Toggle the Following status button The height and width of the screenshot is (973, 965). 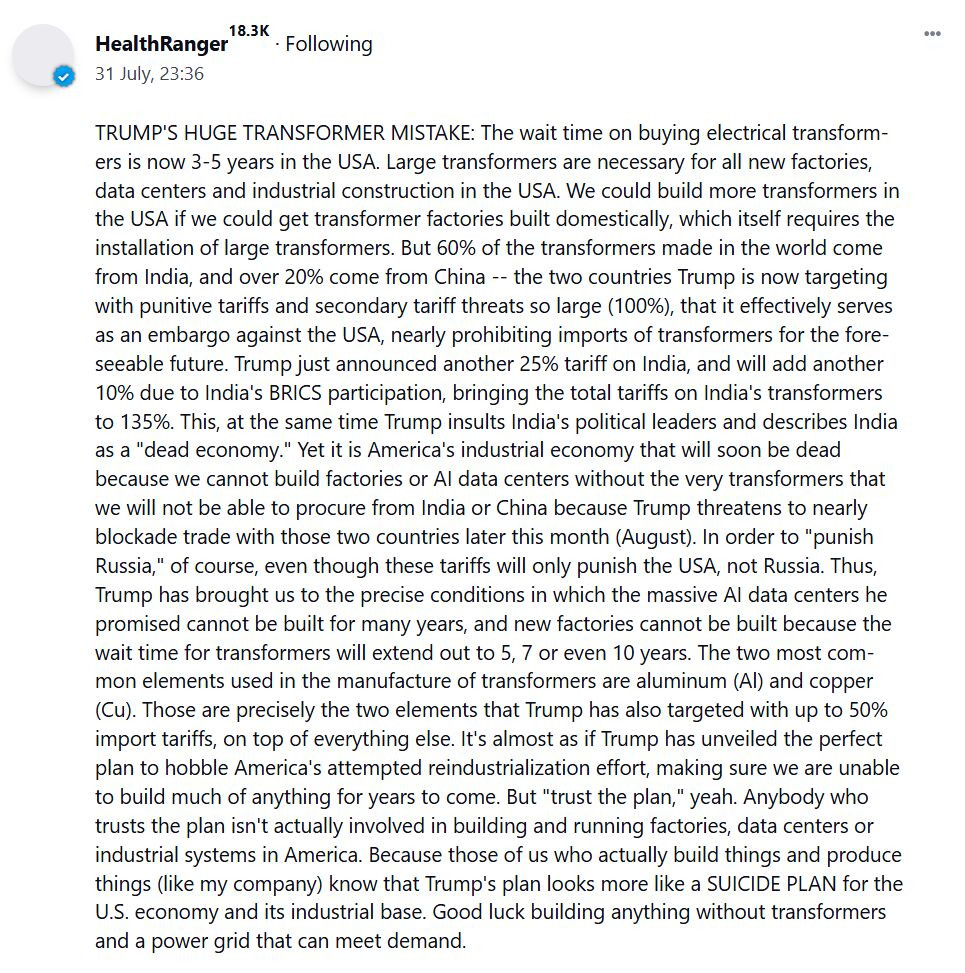tap(329, 44)
